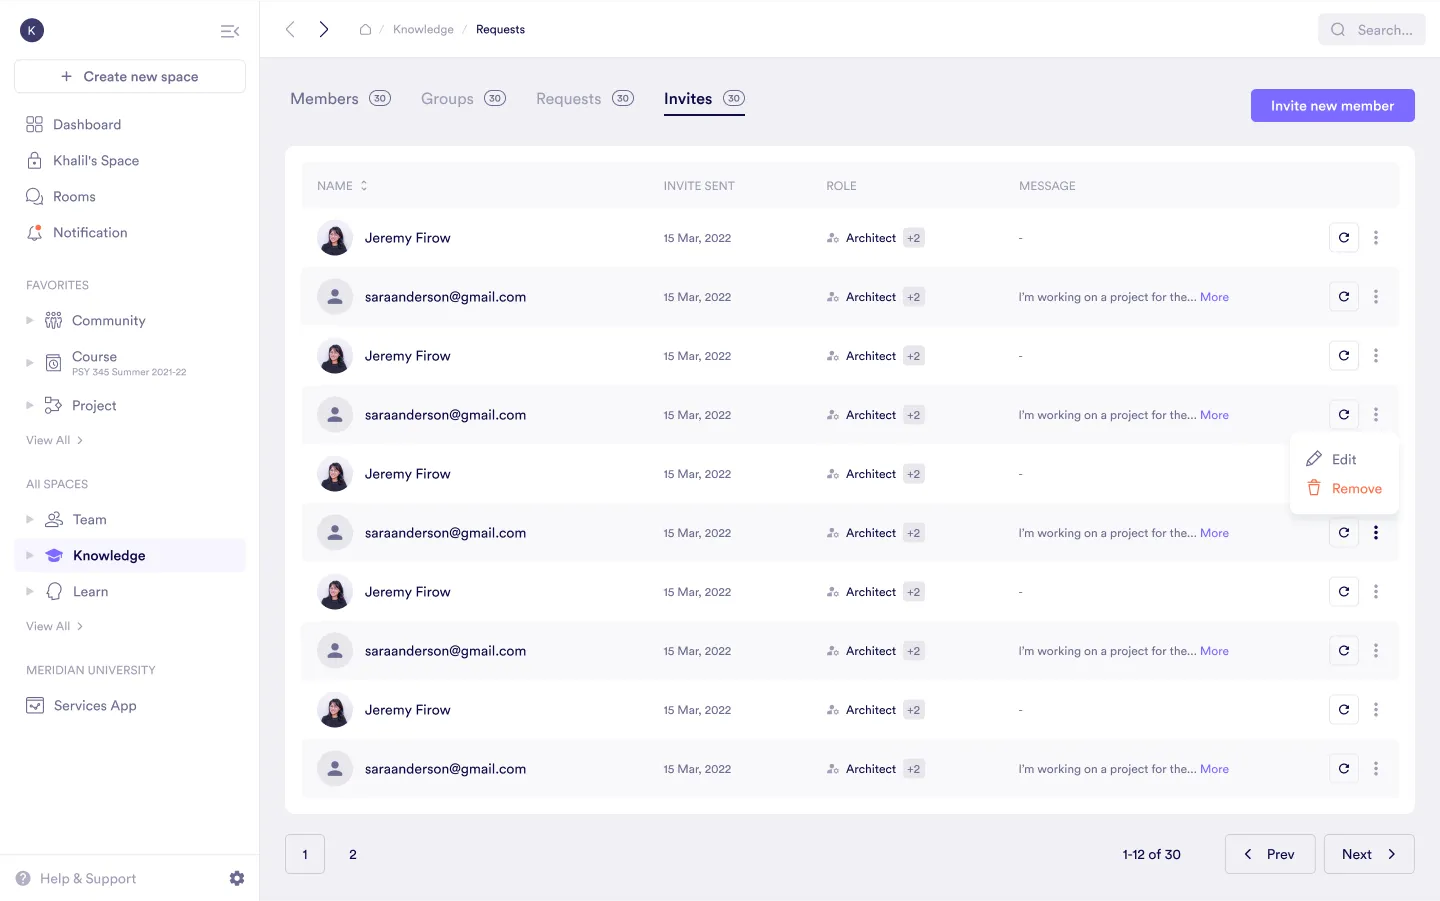Open More on saraanderson's message

click(1214, 296)
